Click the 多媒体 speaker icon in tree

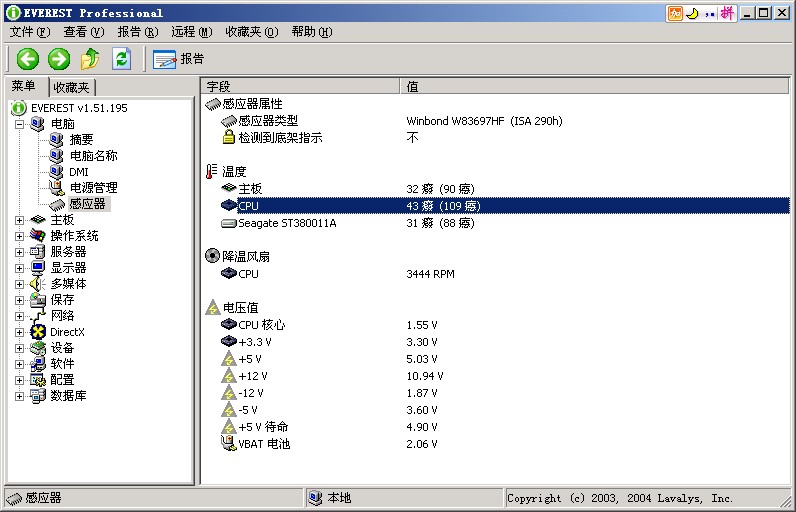click(38, 284)
